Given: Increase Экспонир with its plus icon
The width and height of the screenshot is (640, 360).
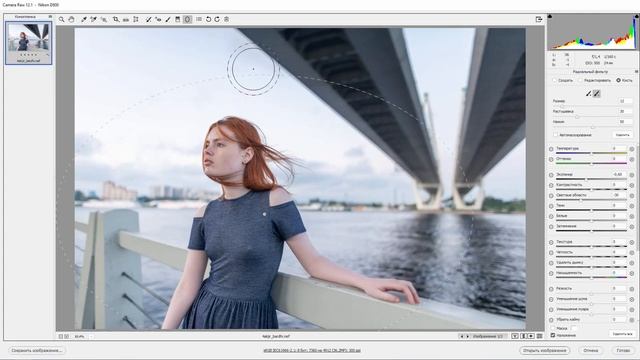Looking at the screenshot, I should (x=632, y=175).
